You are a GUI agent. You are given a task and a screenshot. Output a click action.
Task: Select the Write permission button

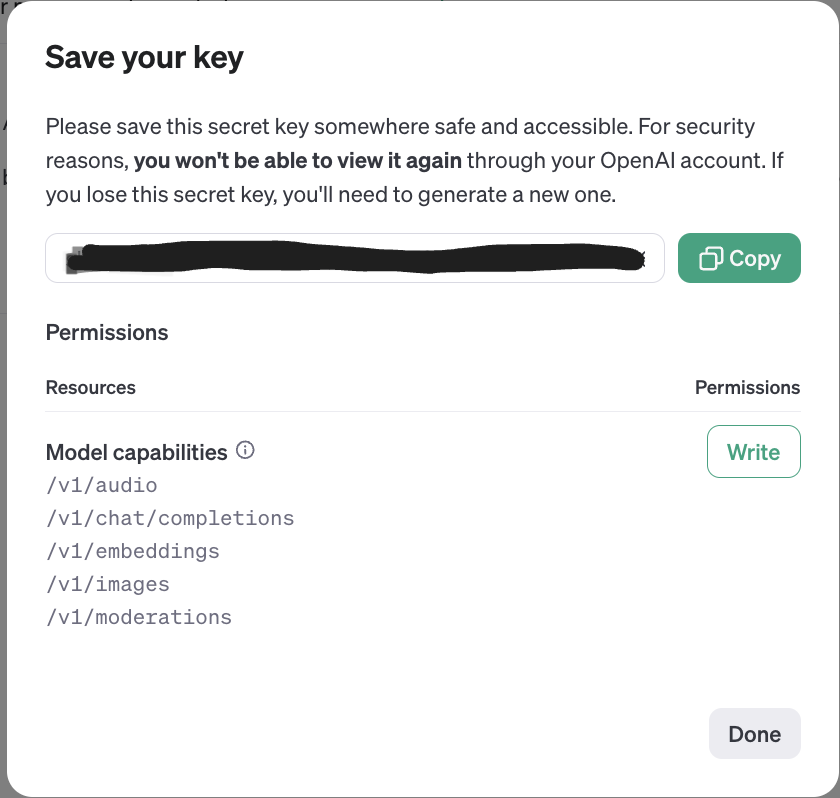pos(753,452)
